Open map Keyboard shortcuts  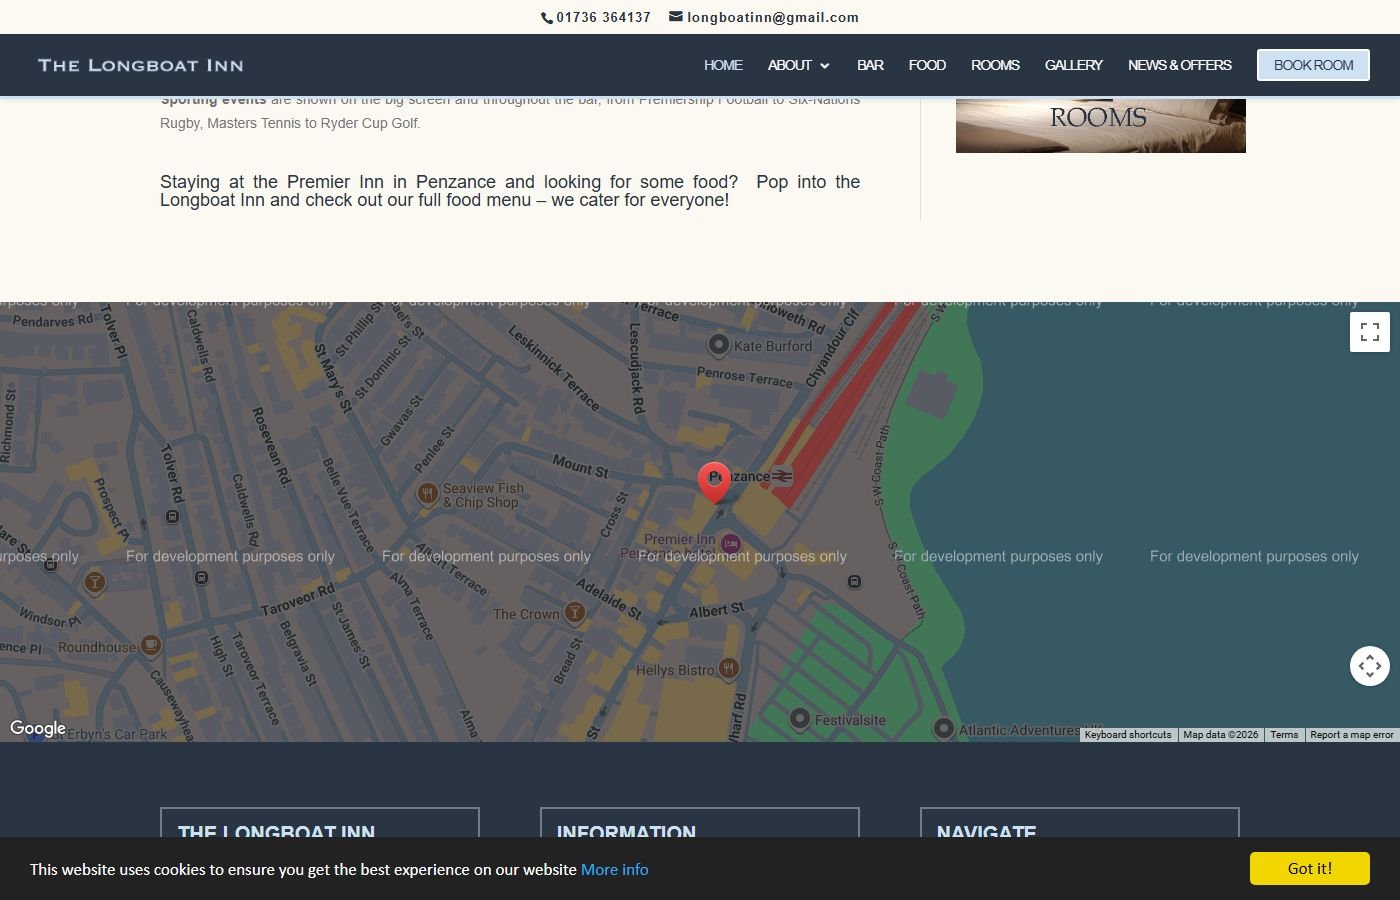point(1128,735)
